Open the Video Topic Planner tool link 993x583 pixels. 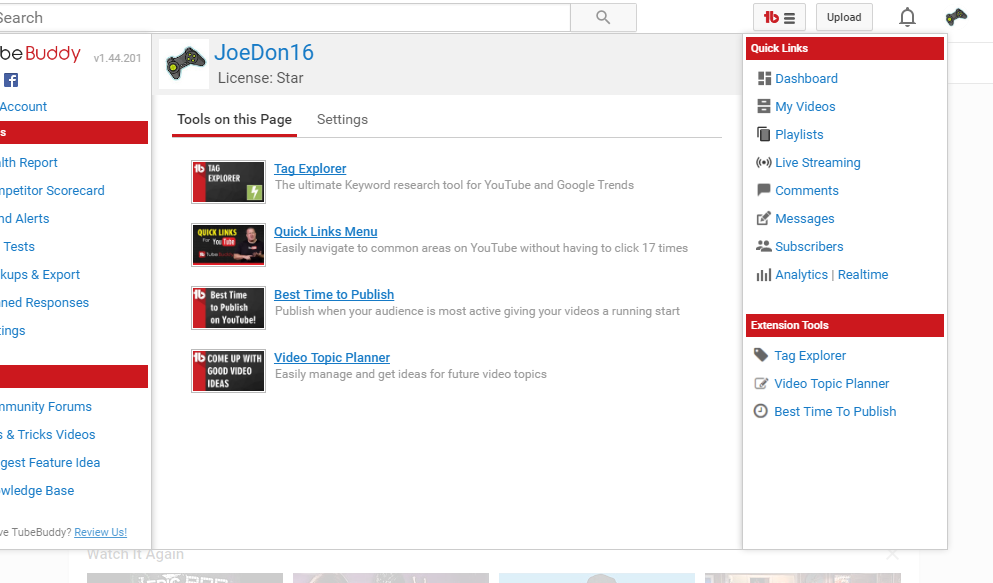[332, 358]
